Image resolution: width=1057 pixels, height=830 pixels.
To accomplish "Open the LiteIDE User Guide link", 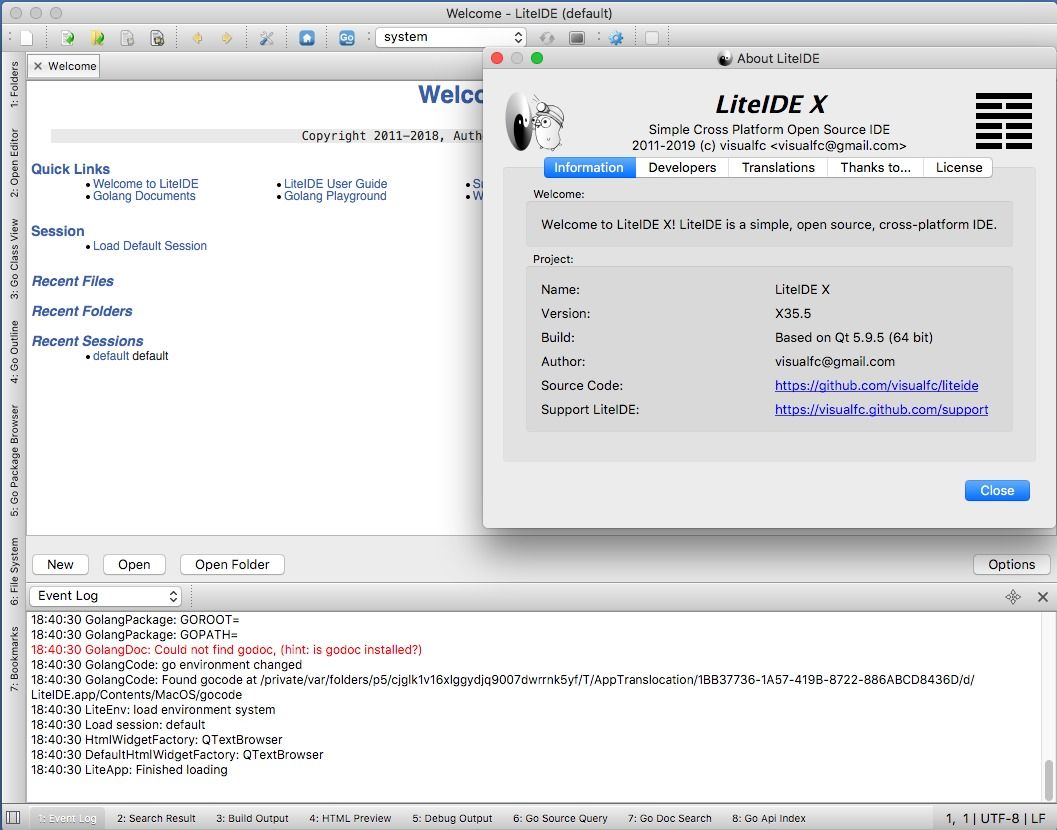I will point(336,184).
